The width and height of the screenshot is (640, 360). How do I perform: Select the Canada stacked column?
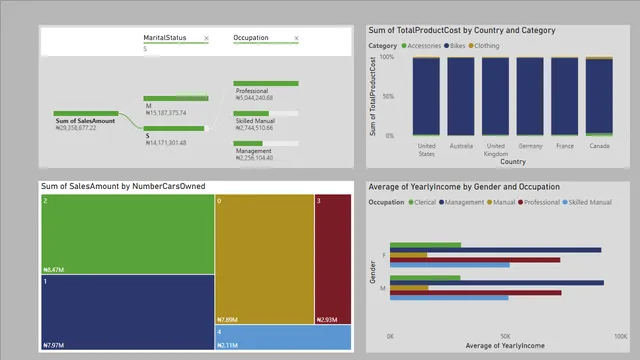click(599, 96)
